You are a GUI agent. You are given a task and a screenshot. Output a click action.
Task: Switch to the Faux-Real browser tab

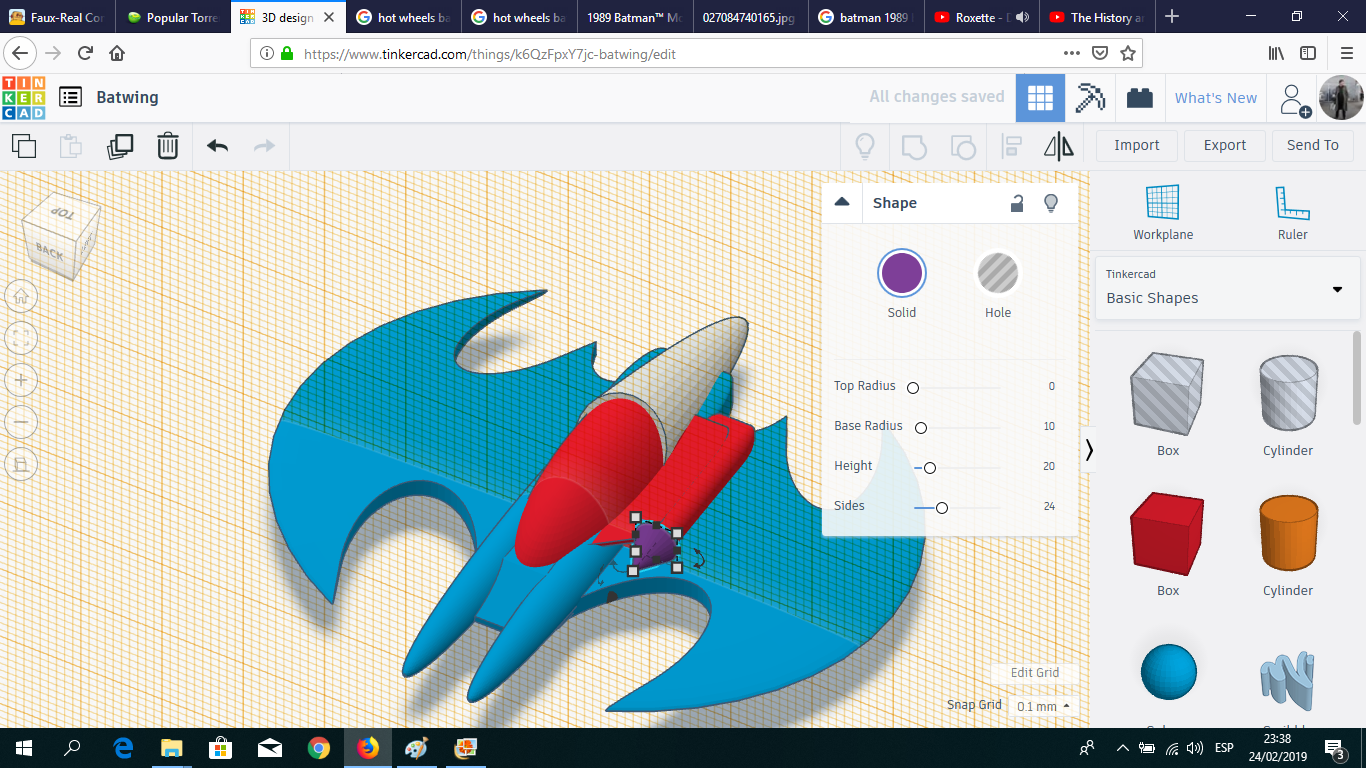click(x=58, y=17)
